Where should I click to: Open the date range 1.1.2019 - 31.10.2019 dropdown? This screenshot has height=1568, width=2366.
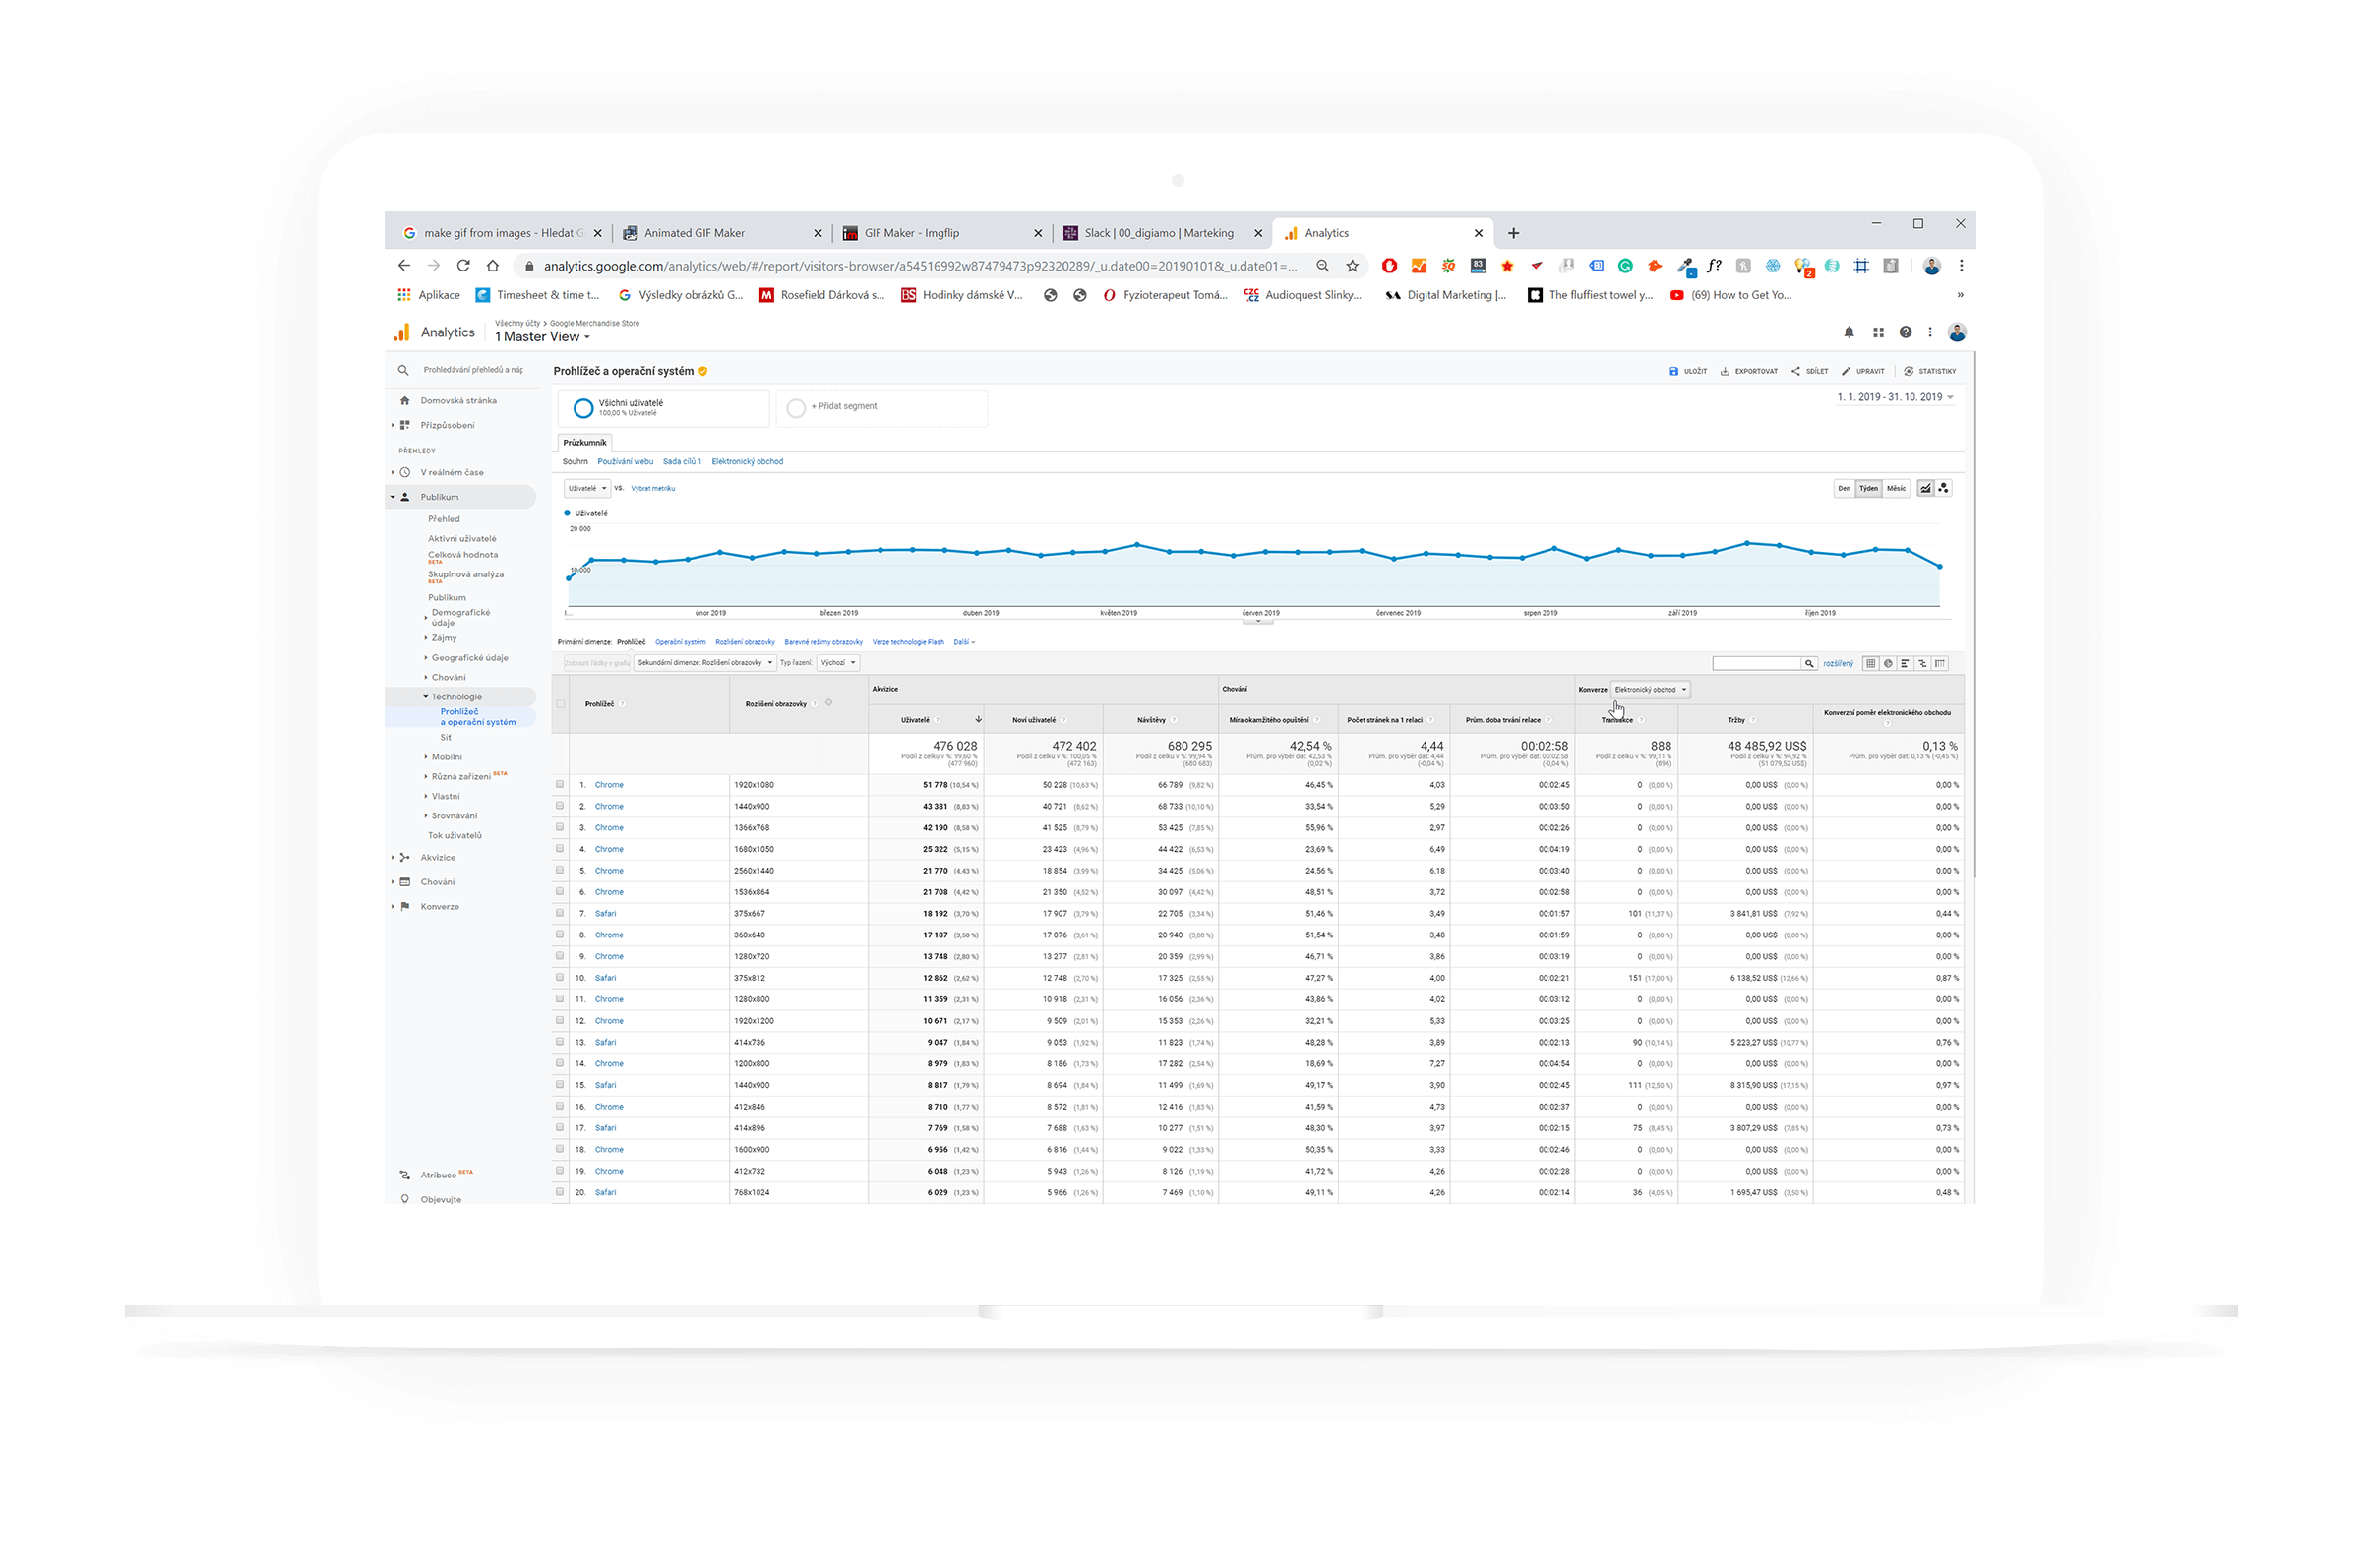tap(1894, 397)
